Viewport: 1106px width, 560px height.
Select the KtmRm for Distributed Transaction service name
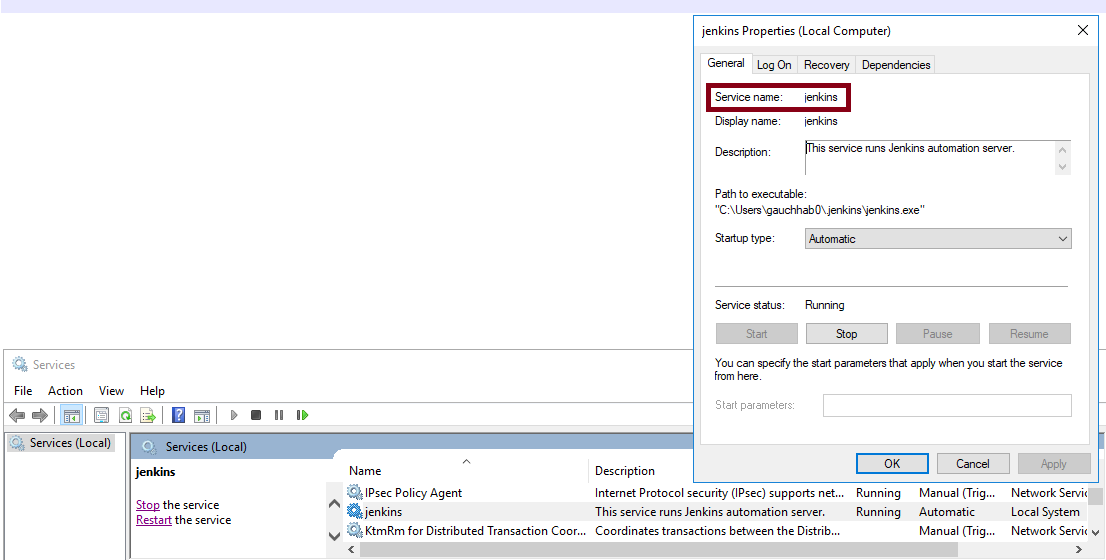coord(475,530)
